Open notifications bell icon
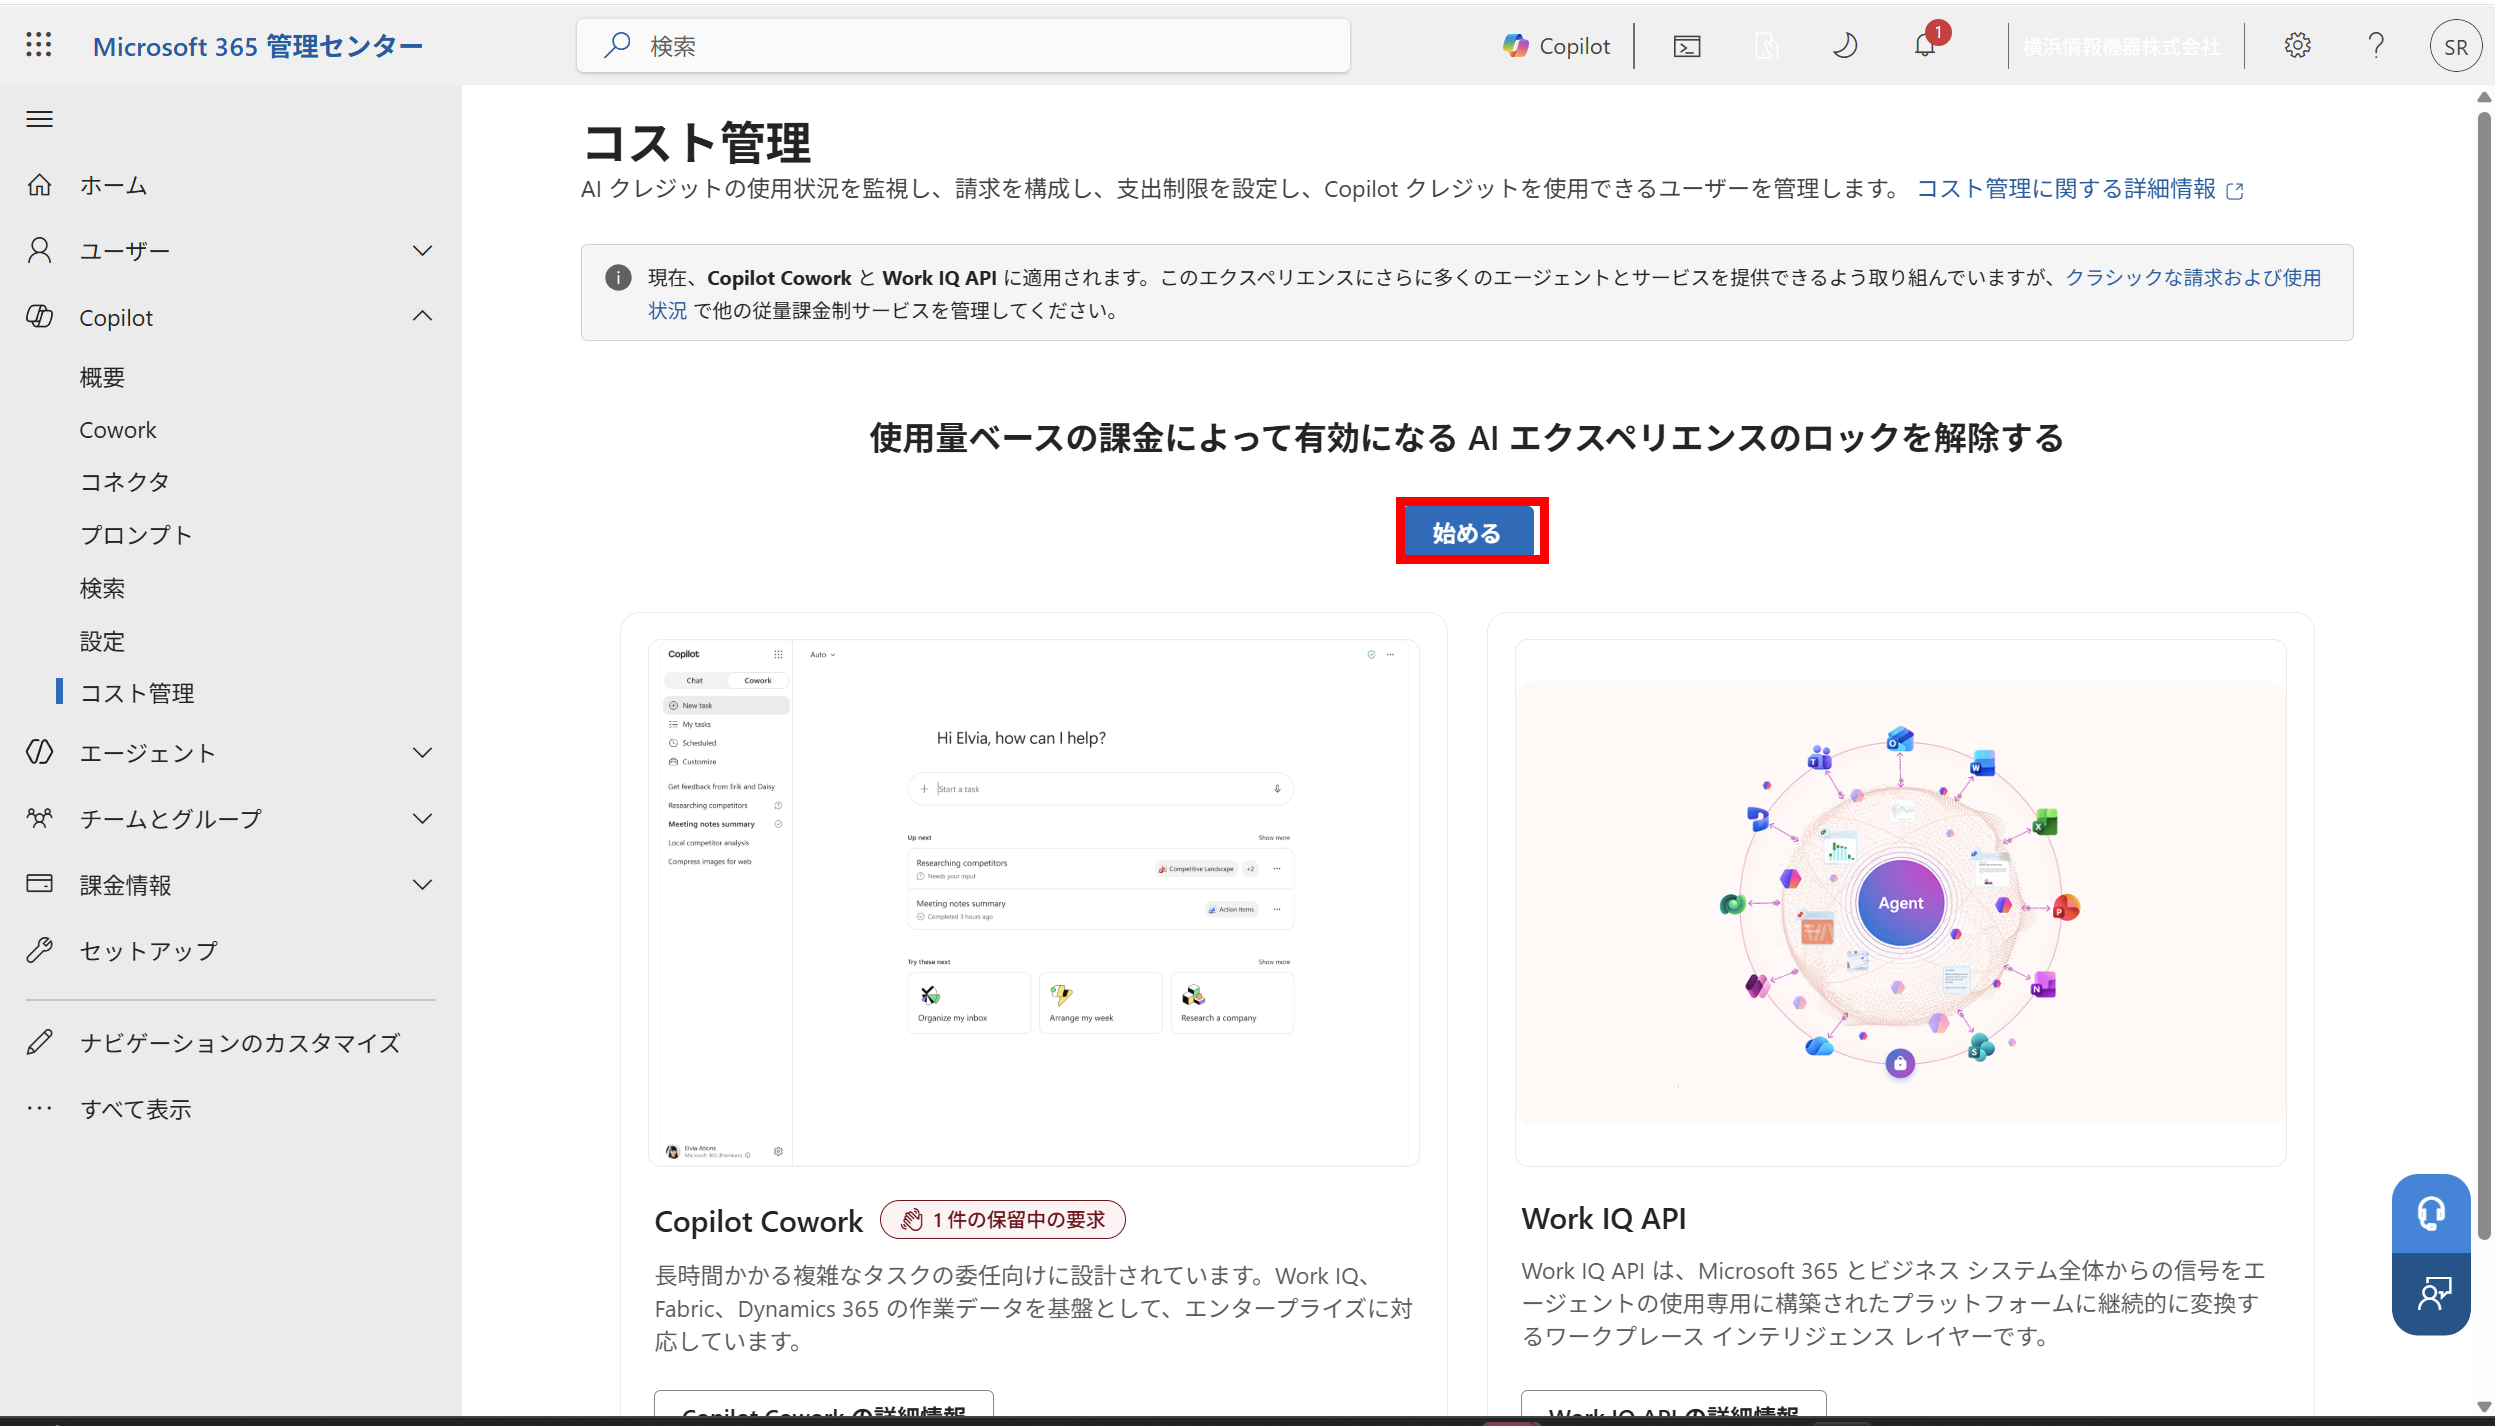Screen dimensions: 2495x1426 point(1925,46)
